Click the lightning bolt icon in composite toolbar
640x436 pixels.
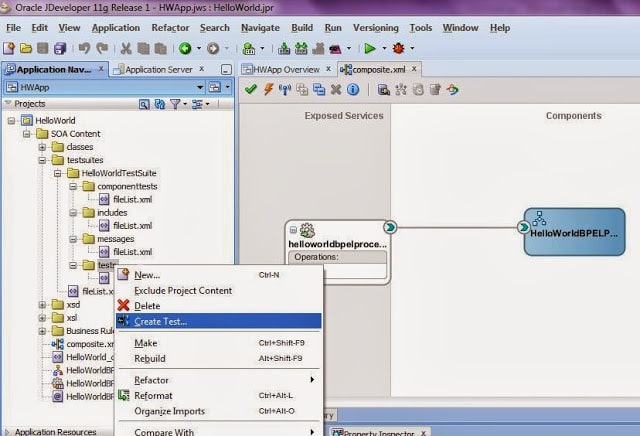(268, 89)
